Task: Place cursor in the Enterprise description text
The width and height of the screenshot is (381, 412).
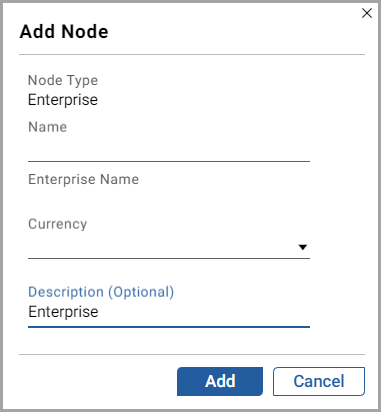Action: pos(63,312)
